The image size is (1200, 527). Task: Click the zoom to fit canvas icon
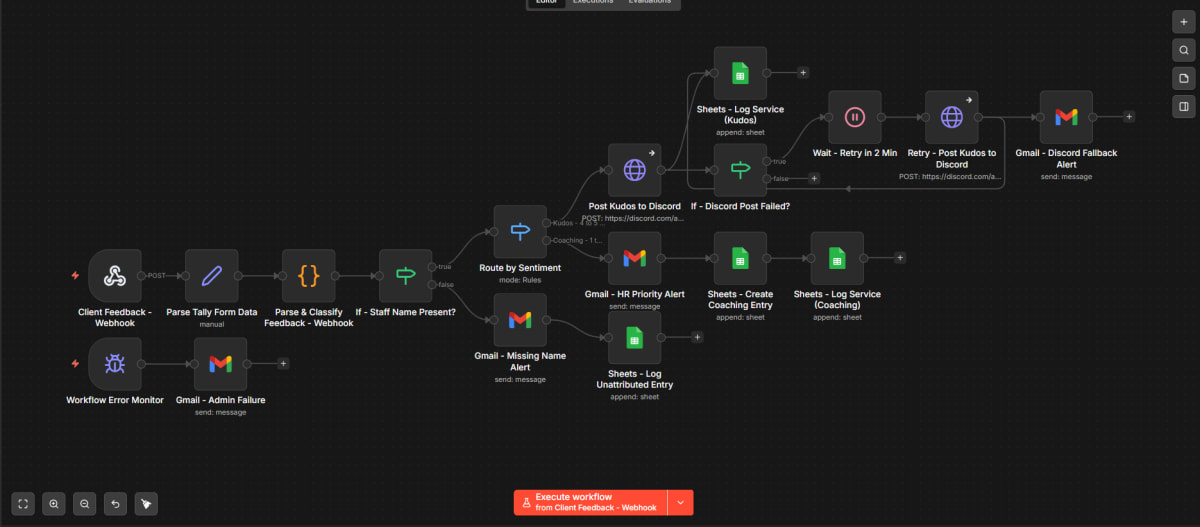(24, 503)
